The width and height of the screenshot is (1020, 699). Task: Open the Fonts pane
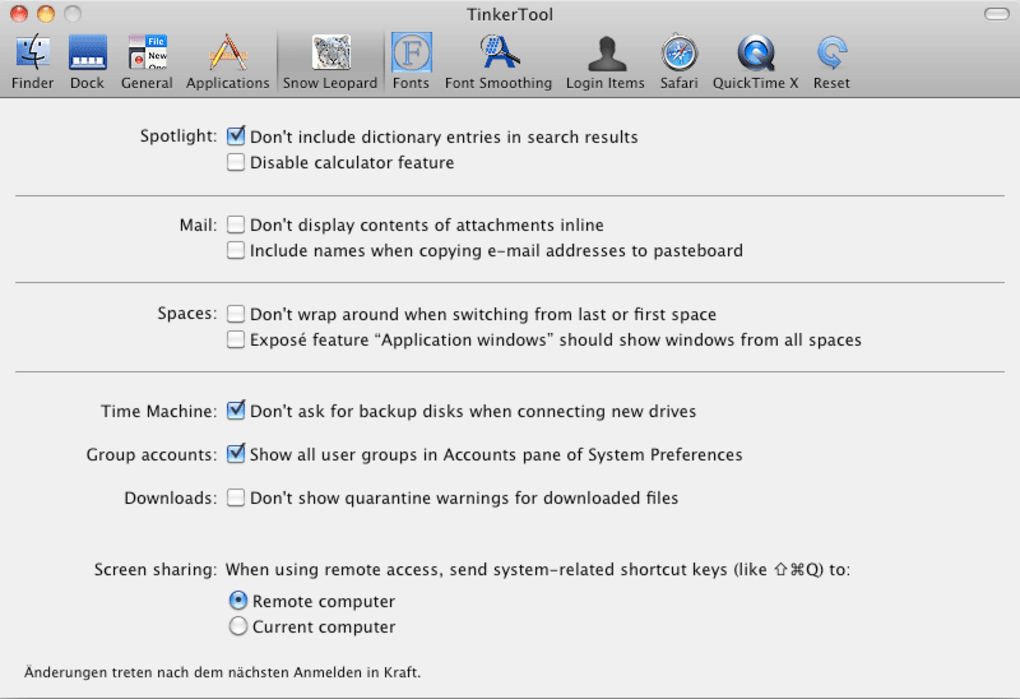tap(411, 62)
